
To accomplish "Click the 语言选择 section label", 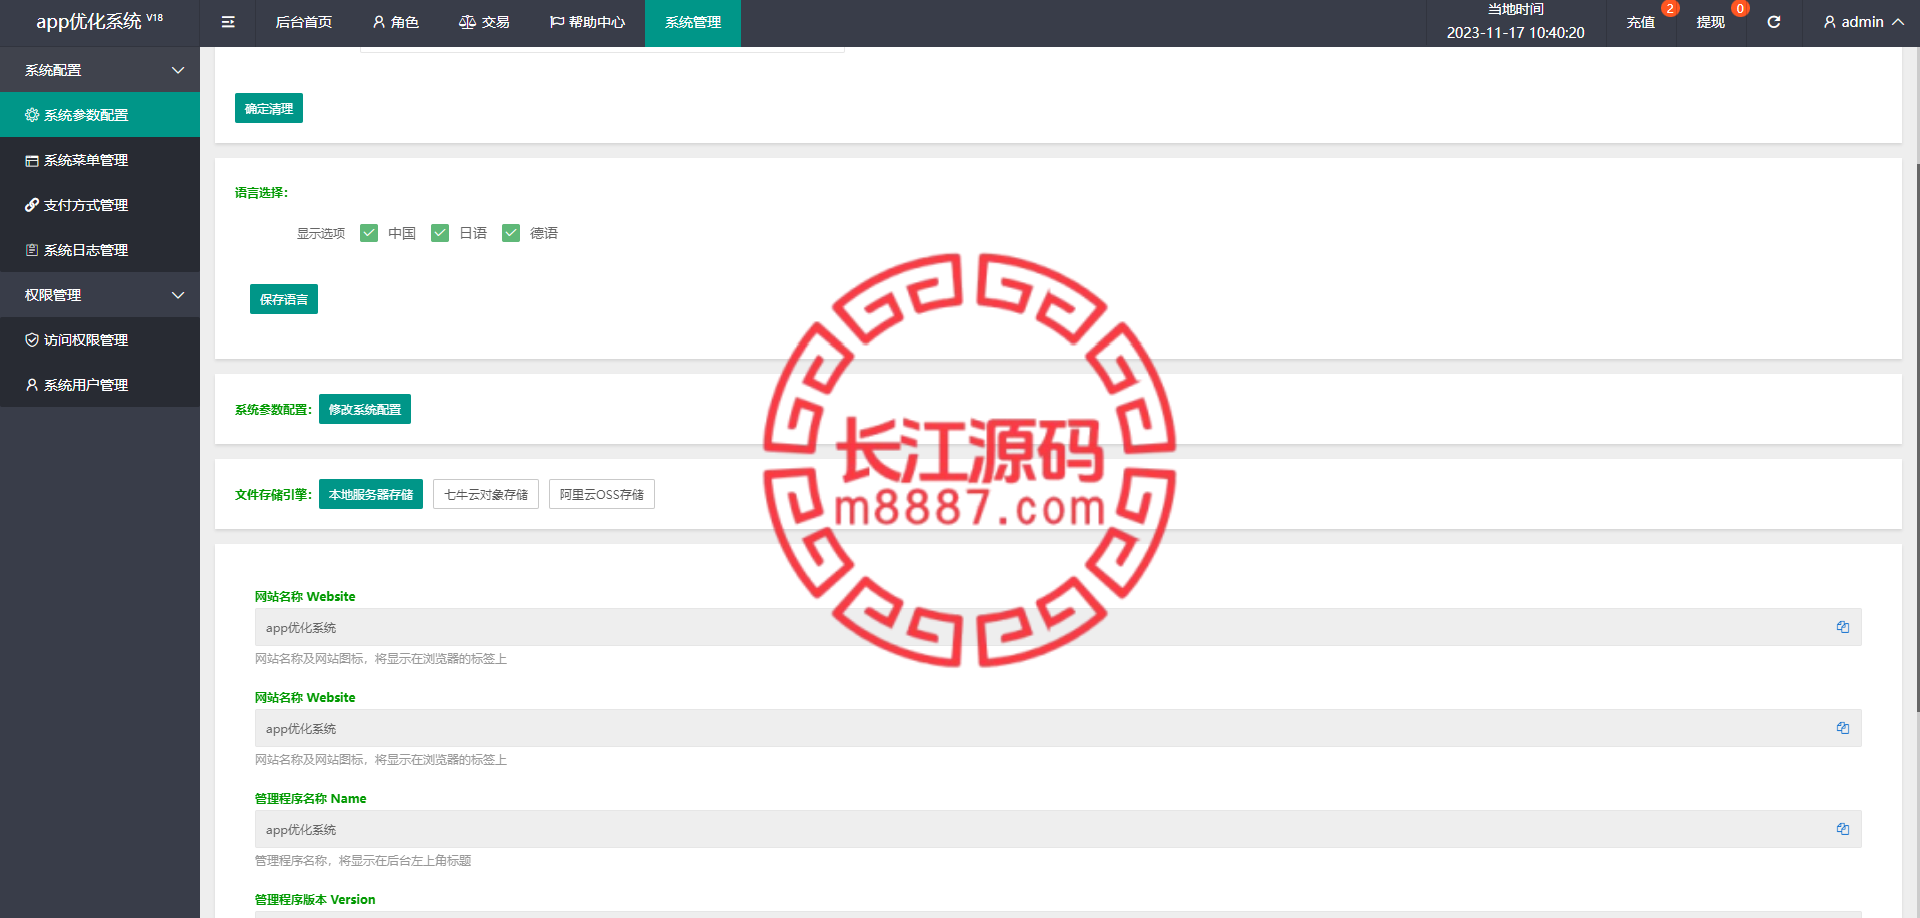I will coord(261,192).
